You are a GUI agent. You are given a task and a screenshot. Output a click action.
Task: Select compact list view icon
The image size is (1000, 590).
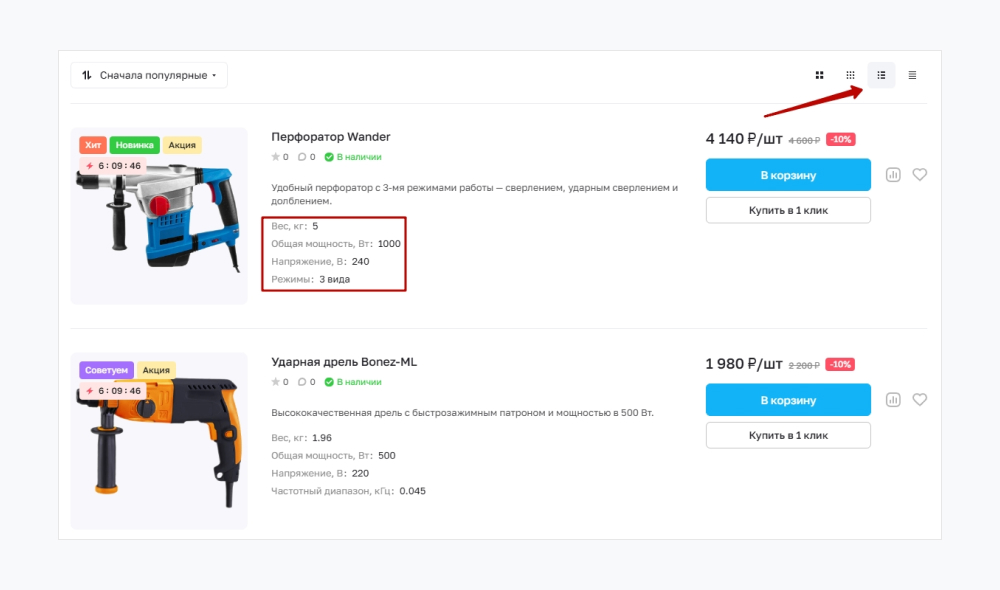[x=912, y=75]
